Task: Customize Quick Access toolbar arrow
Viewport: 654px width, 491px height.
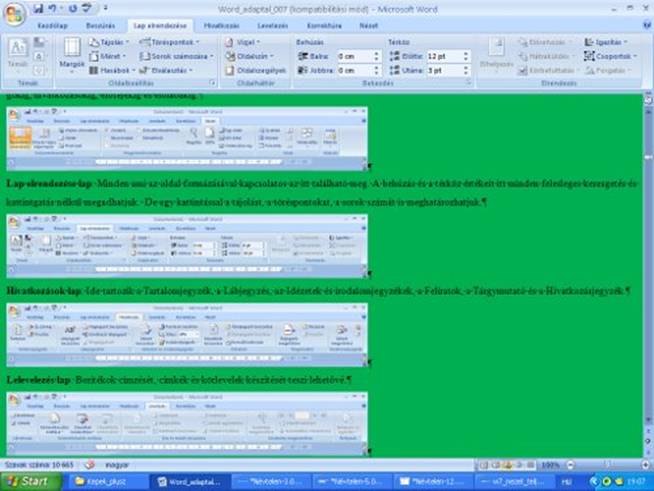Action: click(x=106, y=8)
